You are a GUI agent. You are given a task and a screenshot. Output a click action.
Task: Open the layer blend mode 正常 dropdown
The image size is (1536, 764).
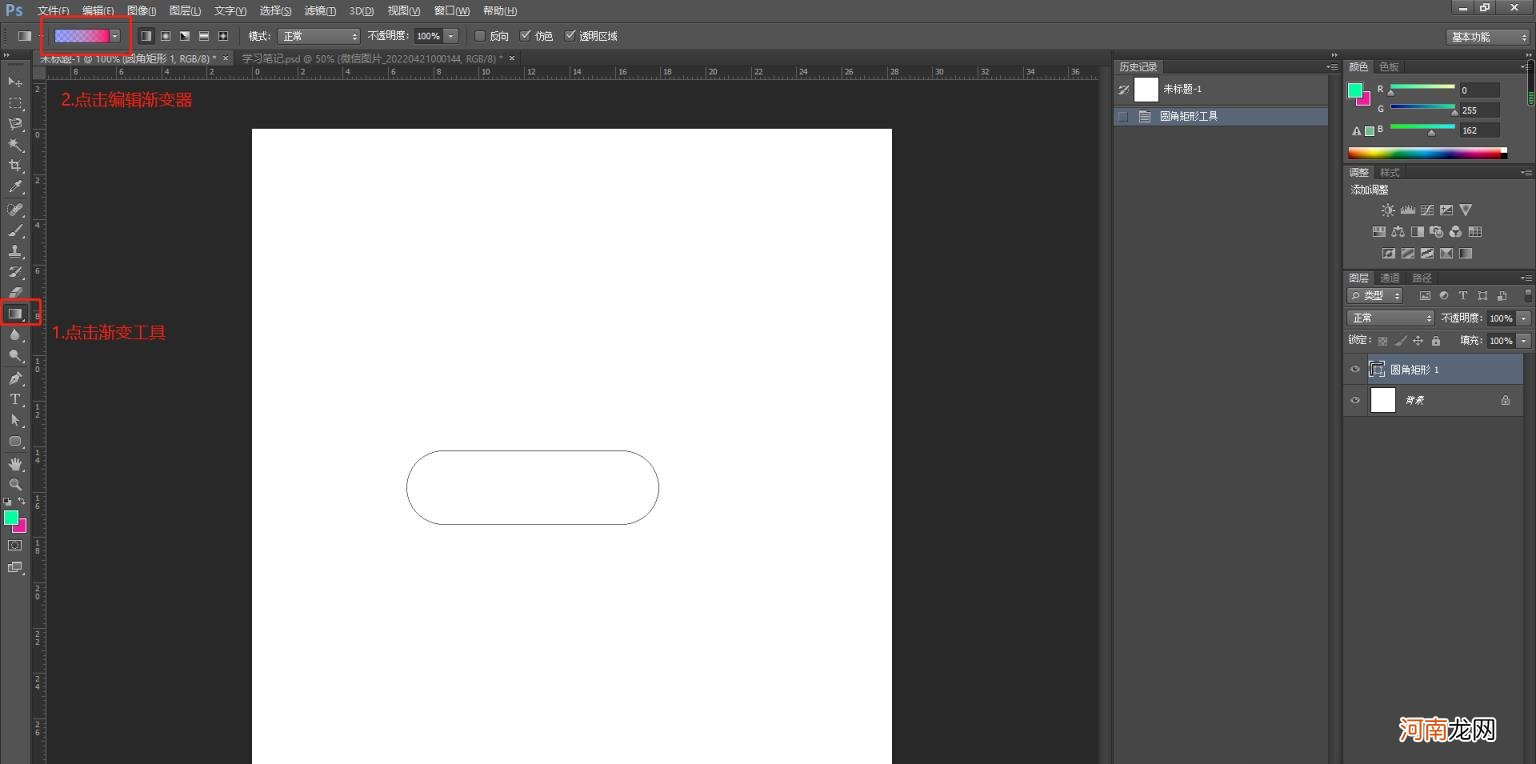pos(1391,318)
